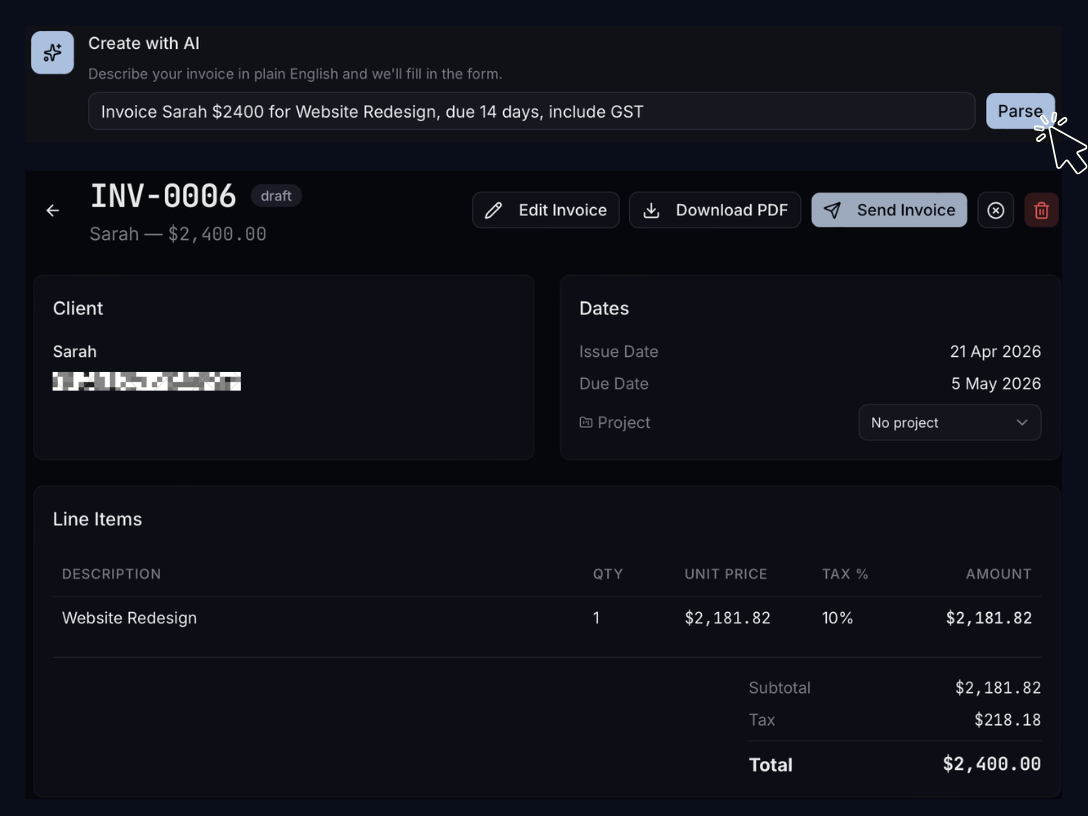Viewport: 1088px width, 816px height.
Task: Click the DESCRIPTION column header
Action: [x=111, y=574]
